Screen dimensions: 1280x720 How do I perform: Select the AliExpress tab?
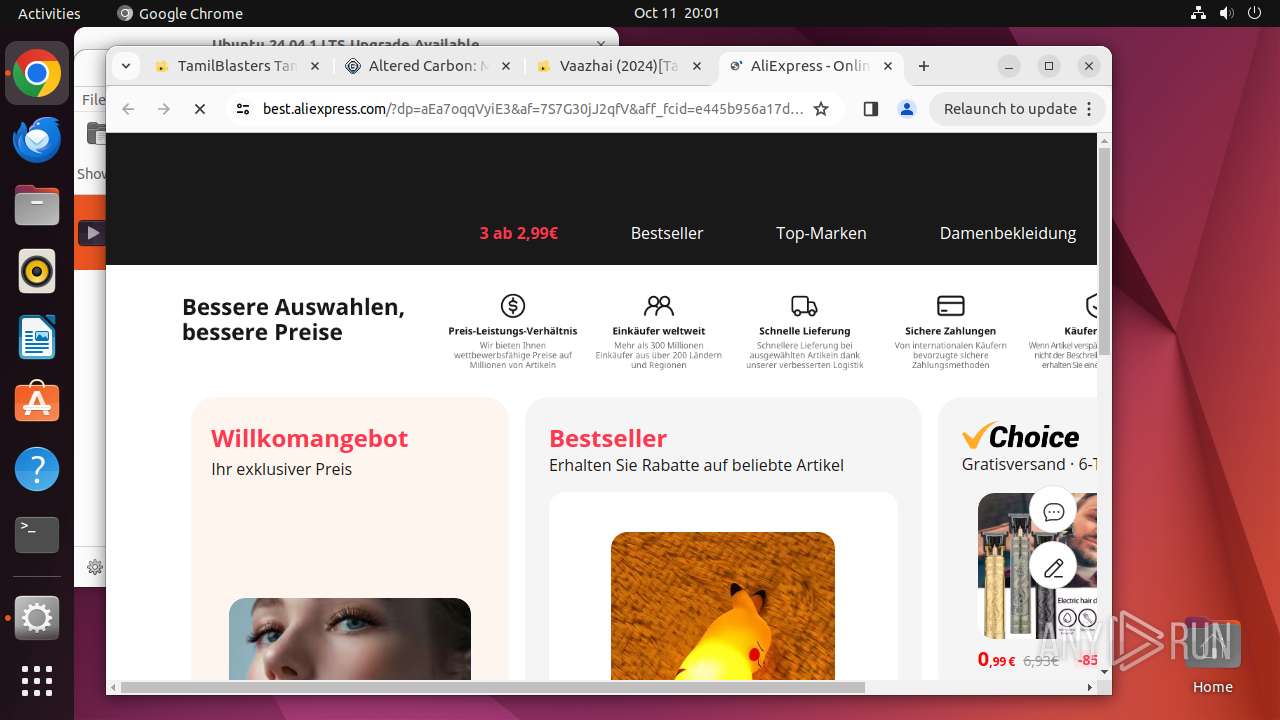[x=810, y=66]
